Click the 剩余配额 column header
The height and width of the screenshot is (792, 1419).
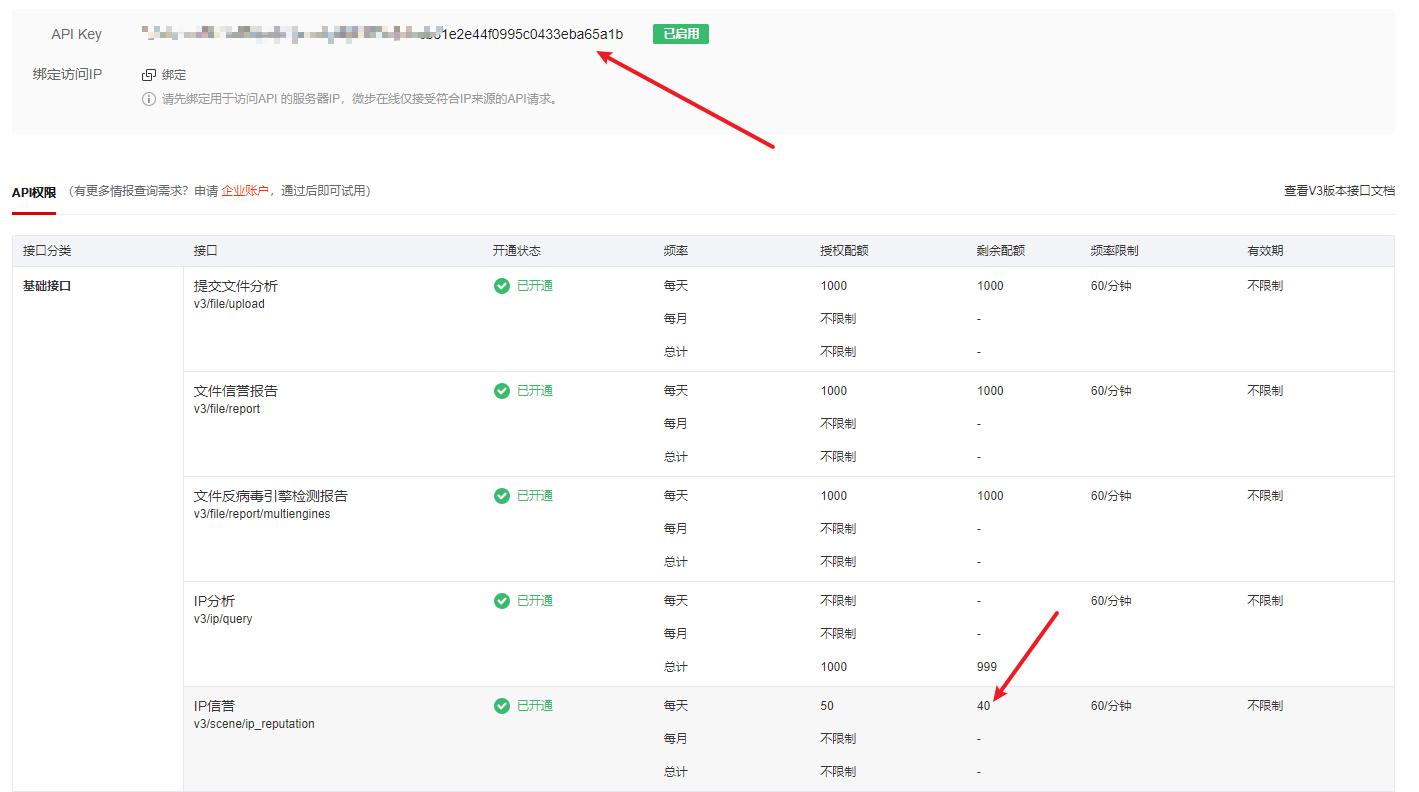(x=1001, y=251)
